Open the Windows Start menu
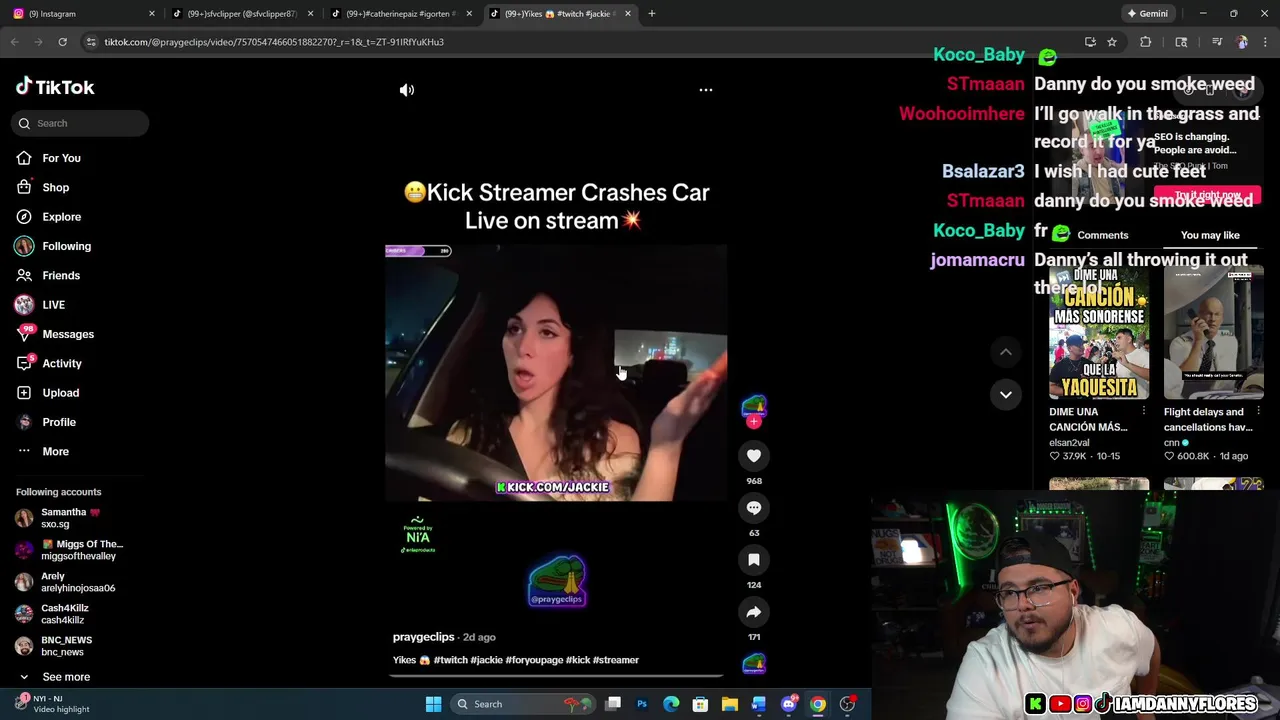 point(433,704)
